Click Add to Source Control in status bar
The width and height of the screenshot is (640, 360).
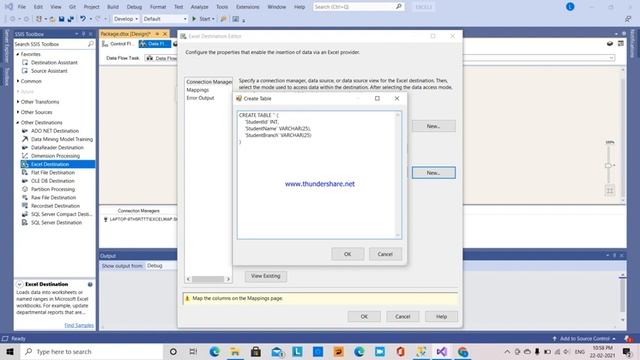(x=584, y=338)
